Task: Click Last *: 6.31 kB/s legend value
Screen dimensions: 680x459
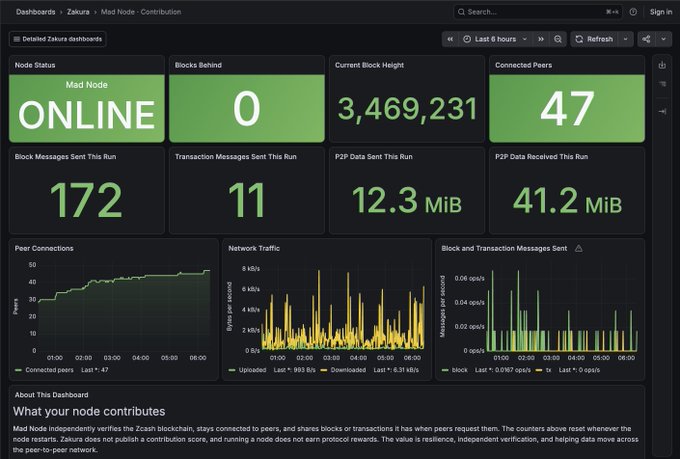Action: click(x=396, y=370)
